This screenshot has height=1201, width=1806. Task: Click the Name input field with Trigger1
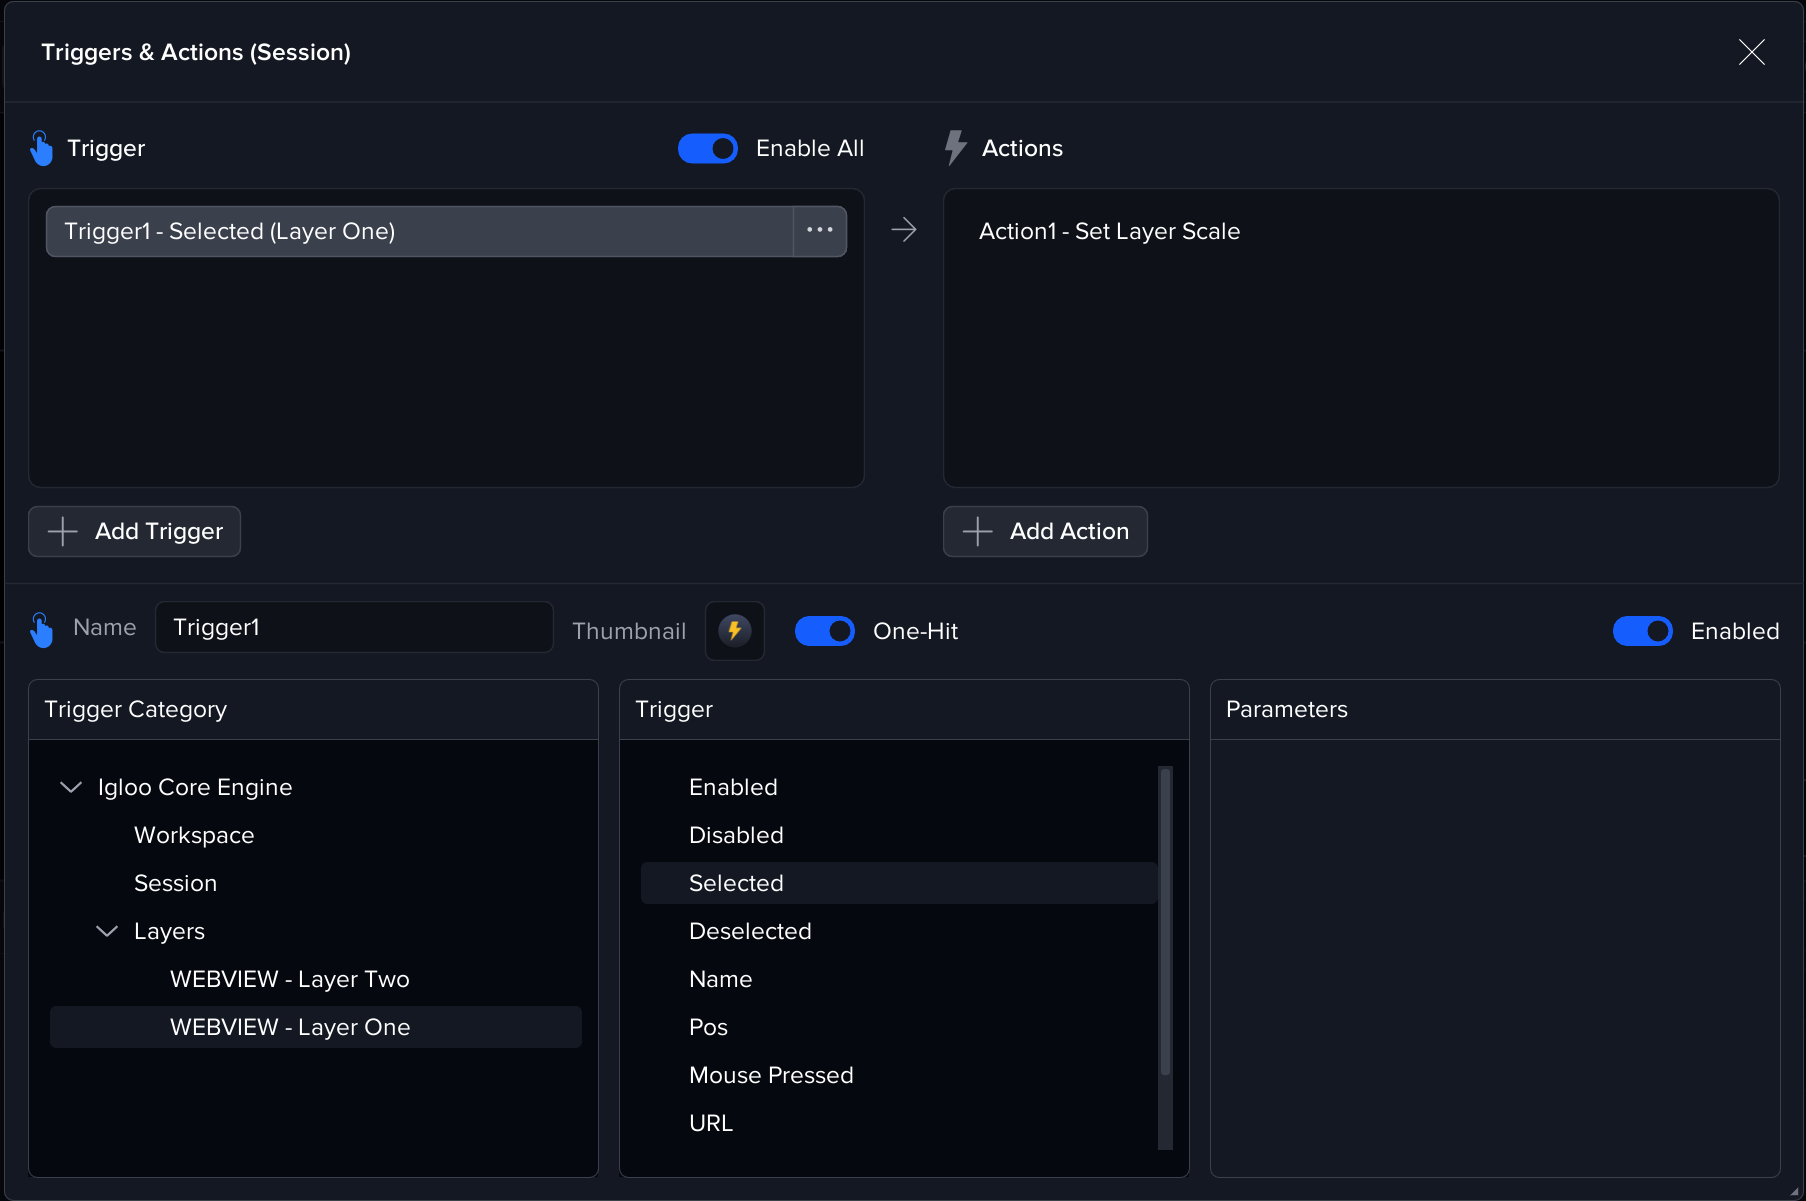coord(354,627)
